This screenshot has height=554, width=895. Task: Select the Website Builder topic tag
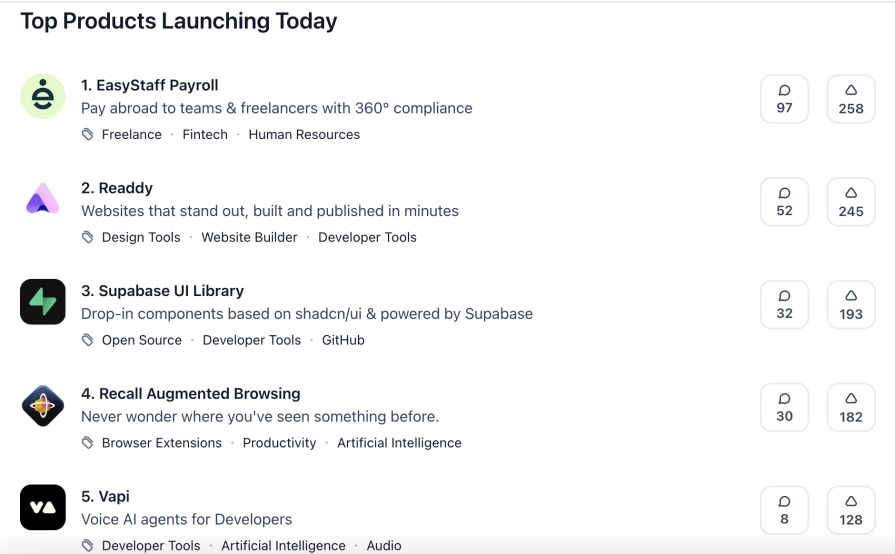pyautogui.click(x=249, y=237)
